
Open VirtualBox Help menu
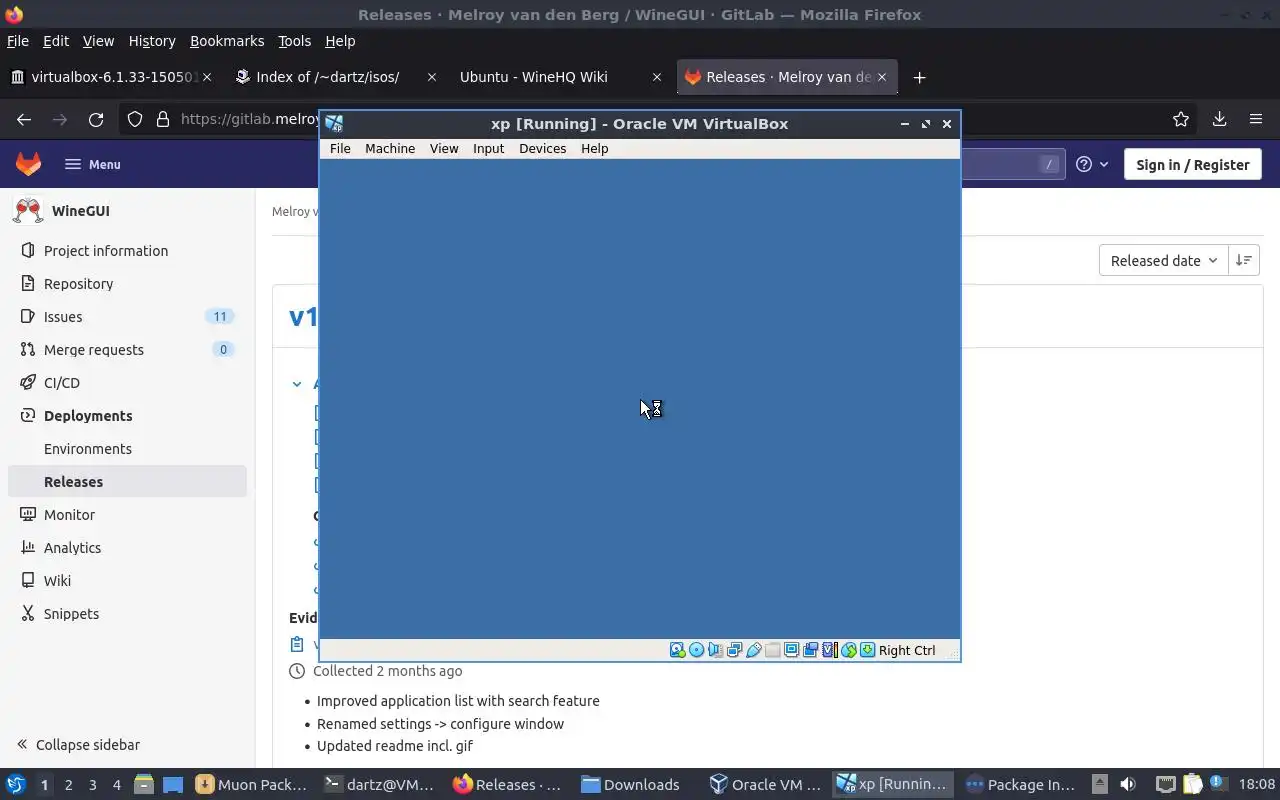594,148
